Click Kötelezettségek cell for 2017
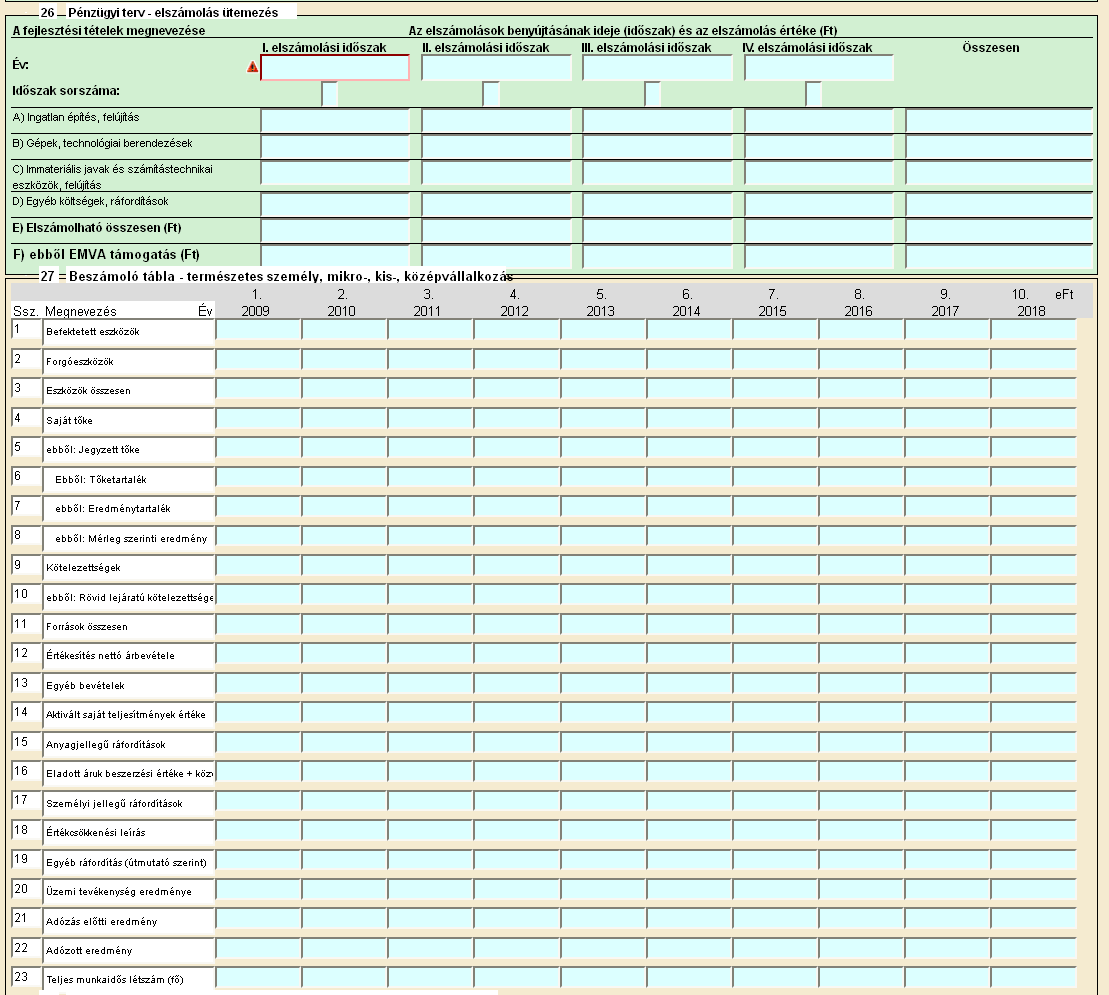This screenshot has width=1109, height=995. (948, 566)
